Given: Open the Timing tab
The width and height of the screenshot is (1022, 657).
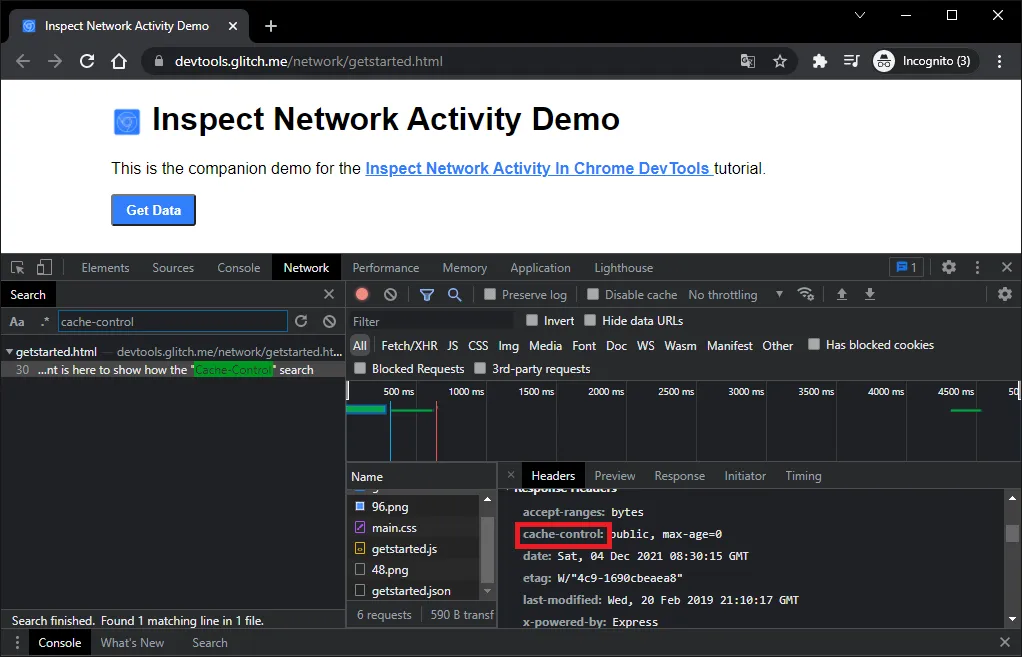Looking at the screenshot, I should pos(803,476).
